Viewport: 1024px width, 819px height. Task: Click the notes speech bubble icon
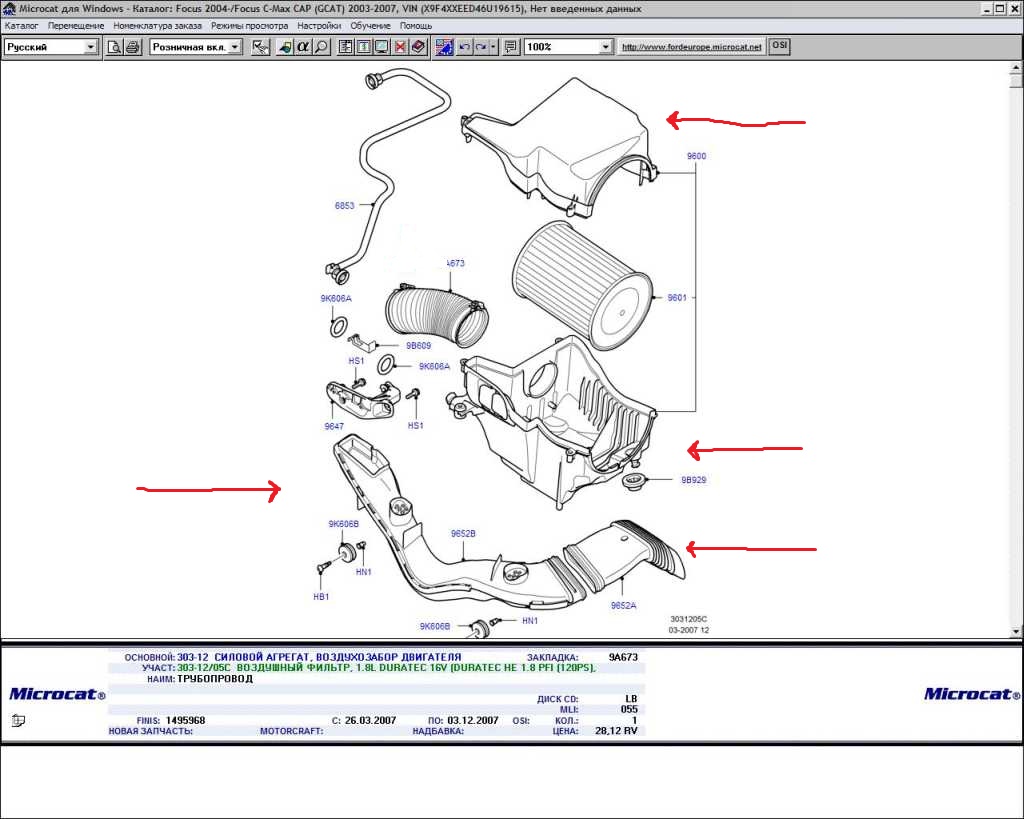point(511,47)
